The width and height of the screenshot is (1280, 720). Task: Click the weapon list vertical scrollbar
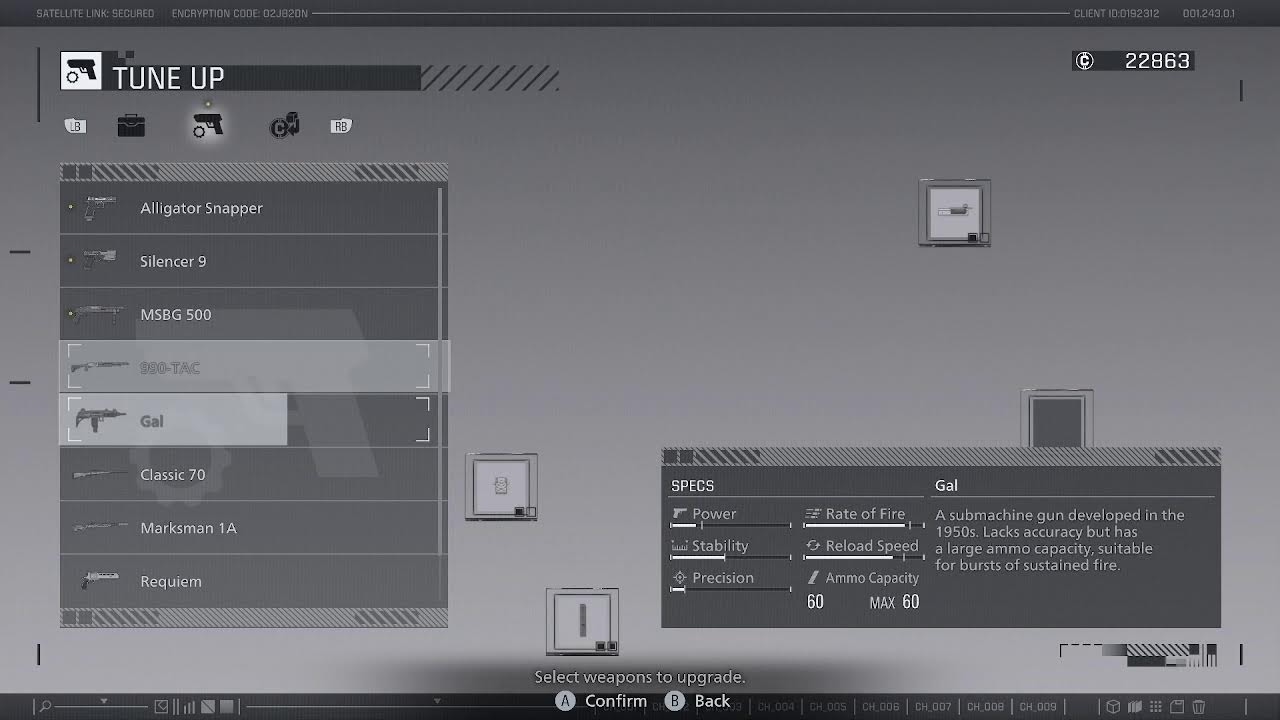coord(442,394)
